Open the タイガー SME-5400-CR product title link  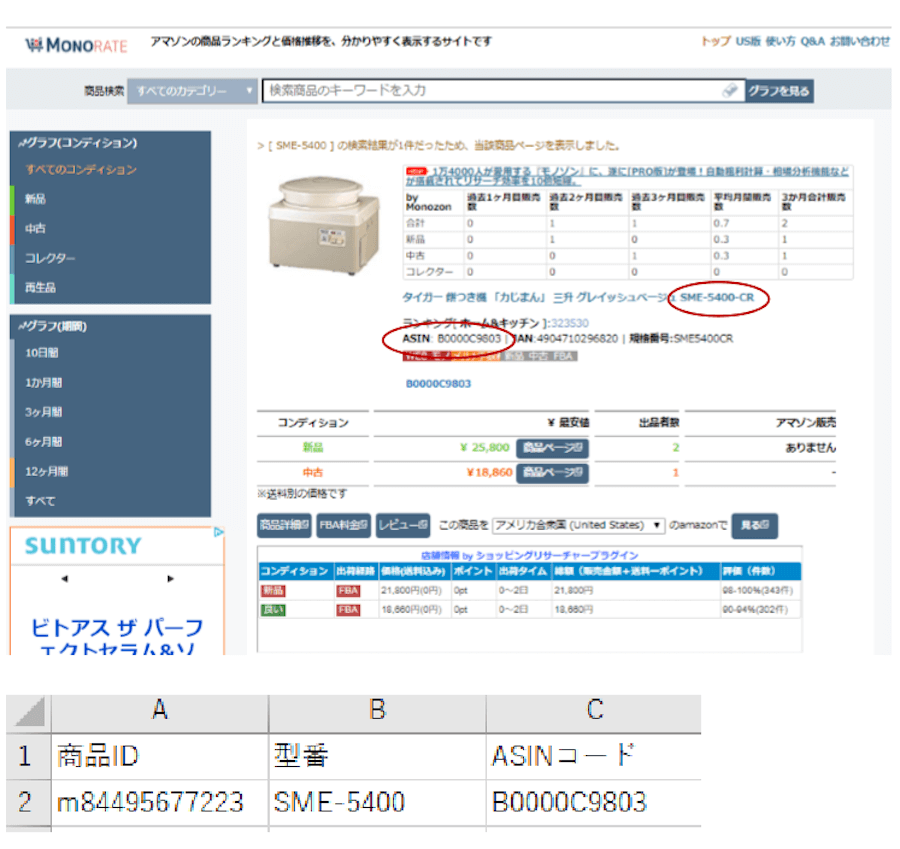click(x=578, y=297)
